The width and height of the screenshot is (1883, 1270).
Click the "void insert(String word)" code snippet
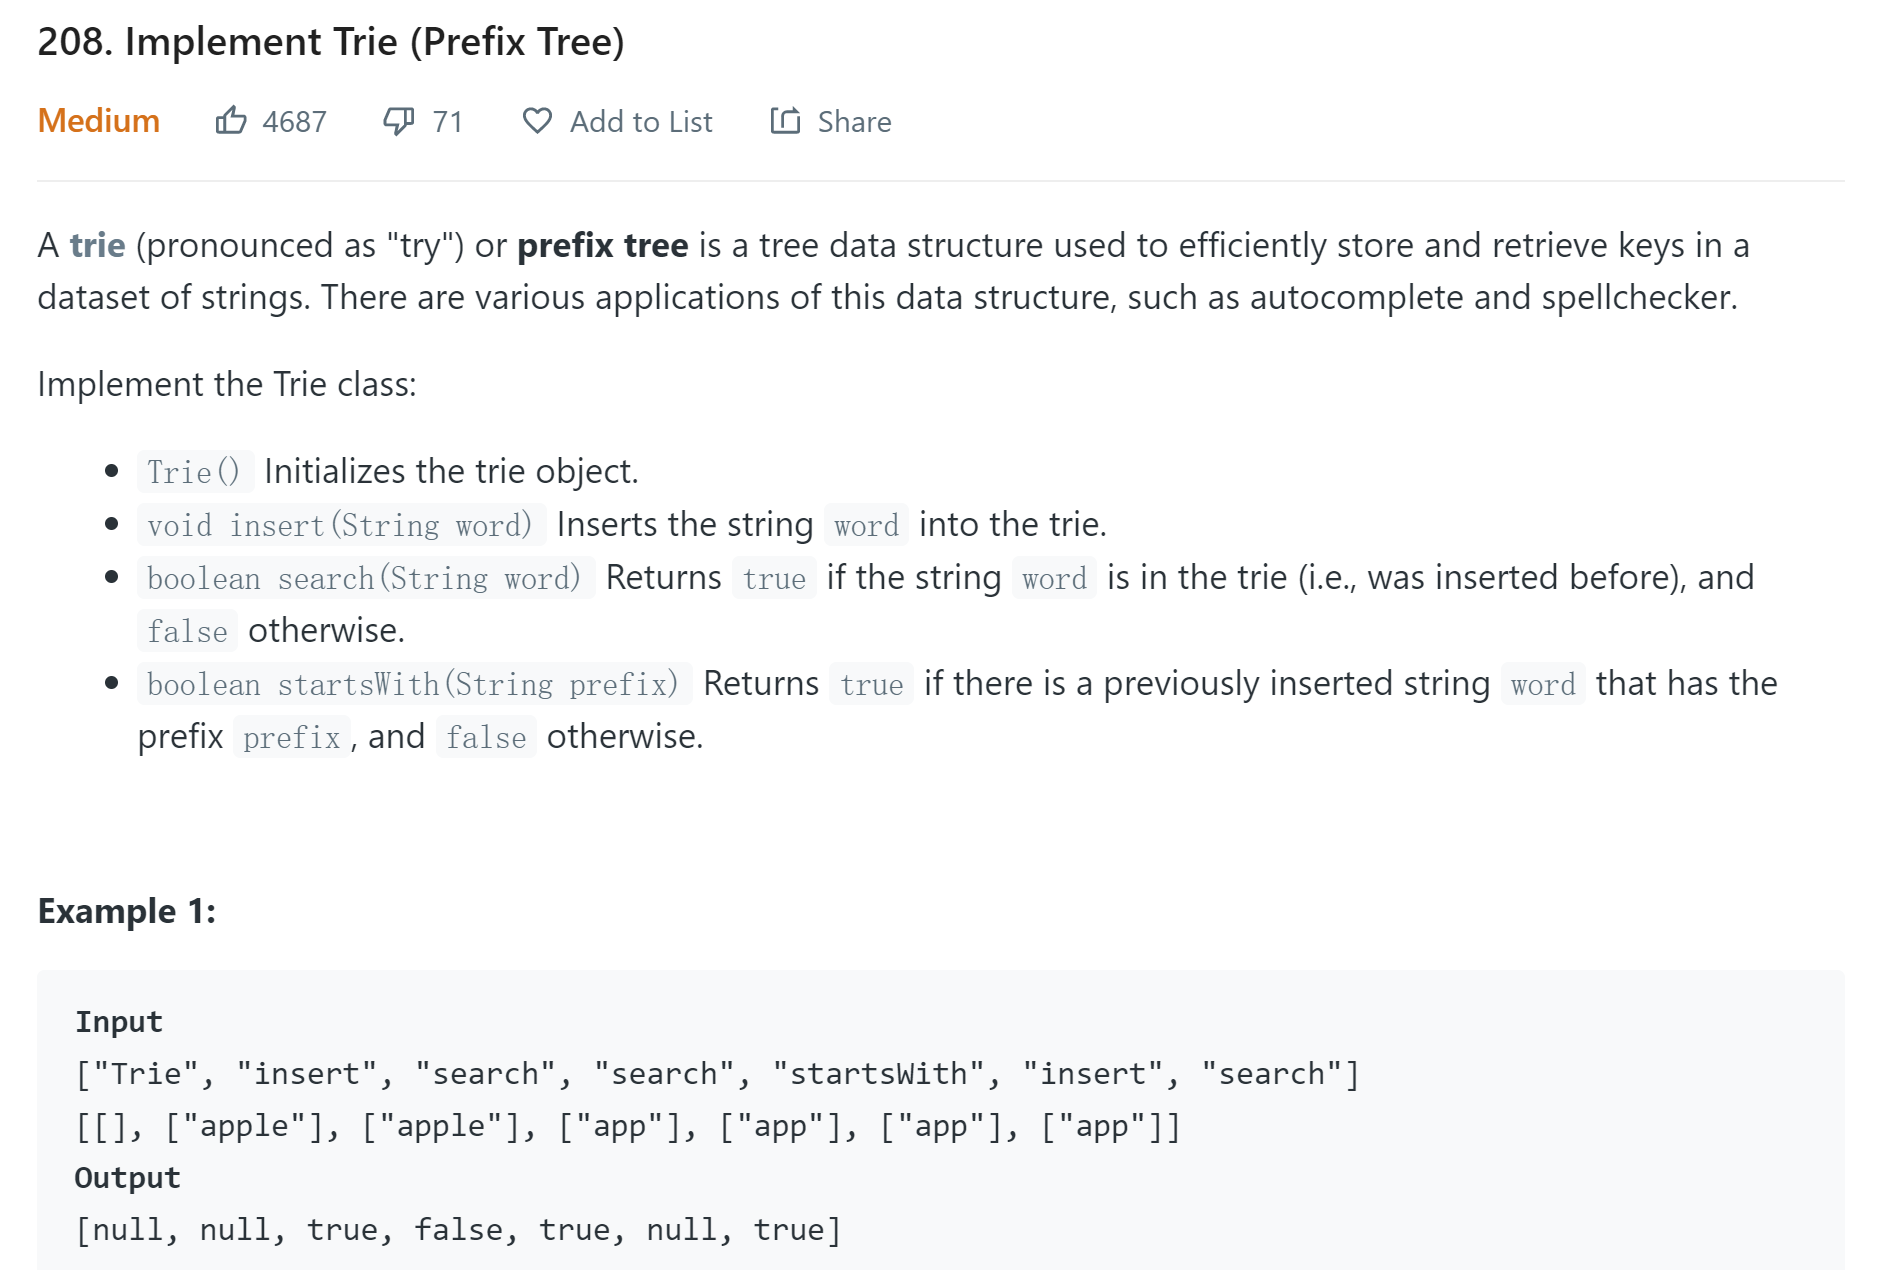click(340, 525)
